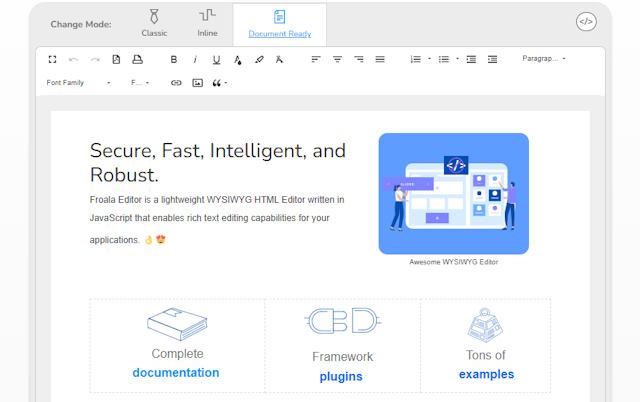Image resolution: width=640 pixels, height=402 pixels.
Task: Open the plugins link
Action: (341, 376)
